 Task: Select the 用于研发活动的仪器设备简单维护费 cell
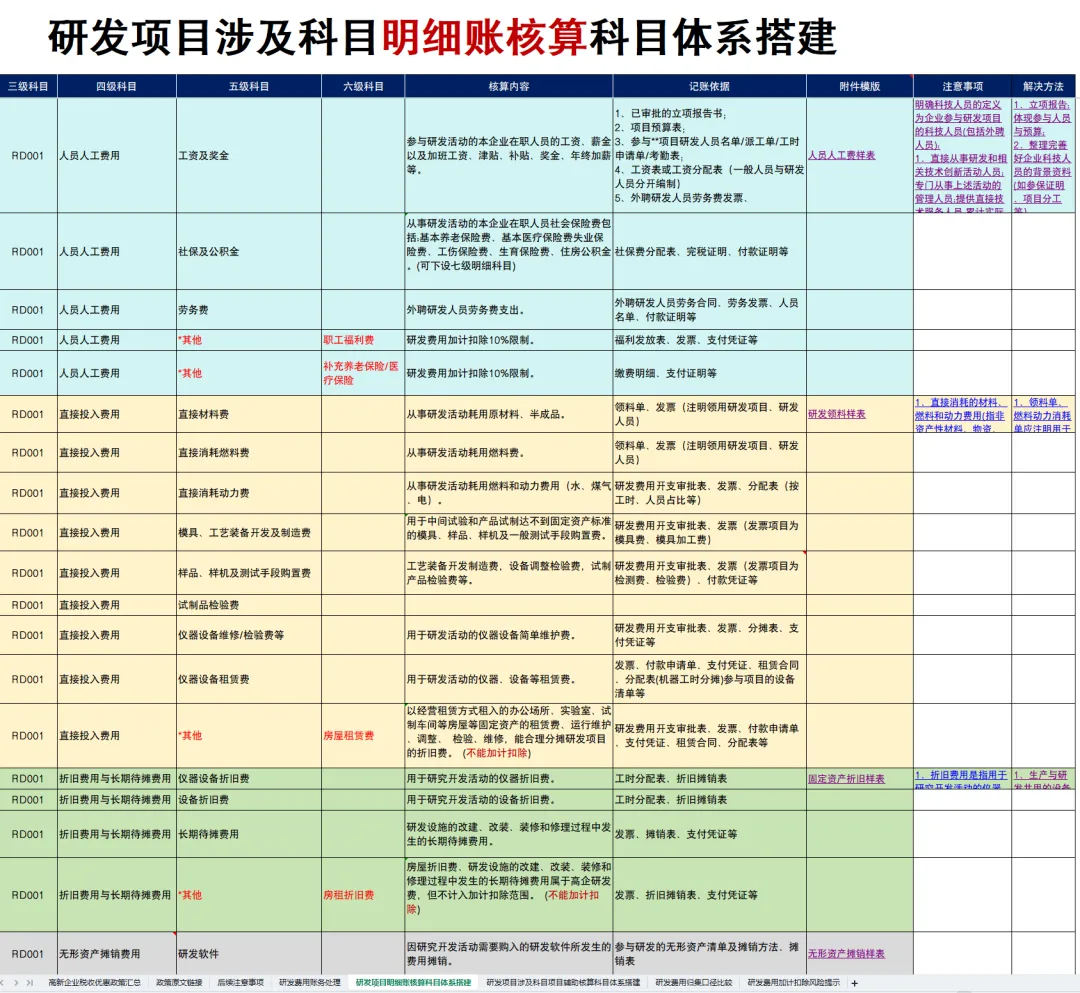(509, 635)
